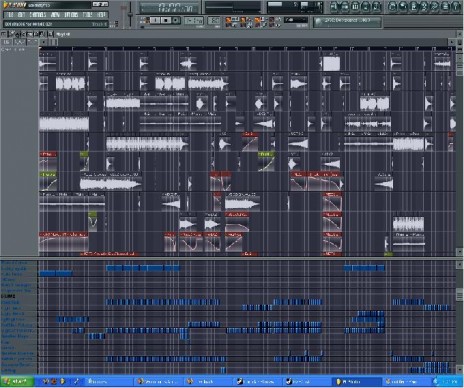Open the FILE menu

(x=10, y=15)
